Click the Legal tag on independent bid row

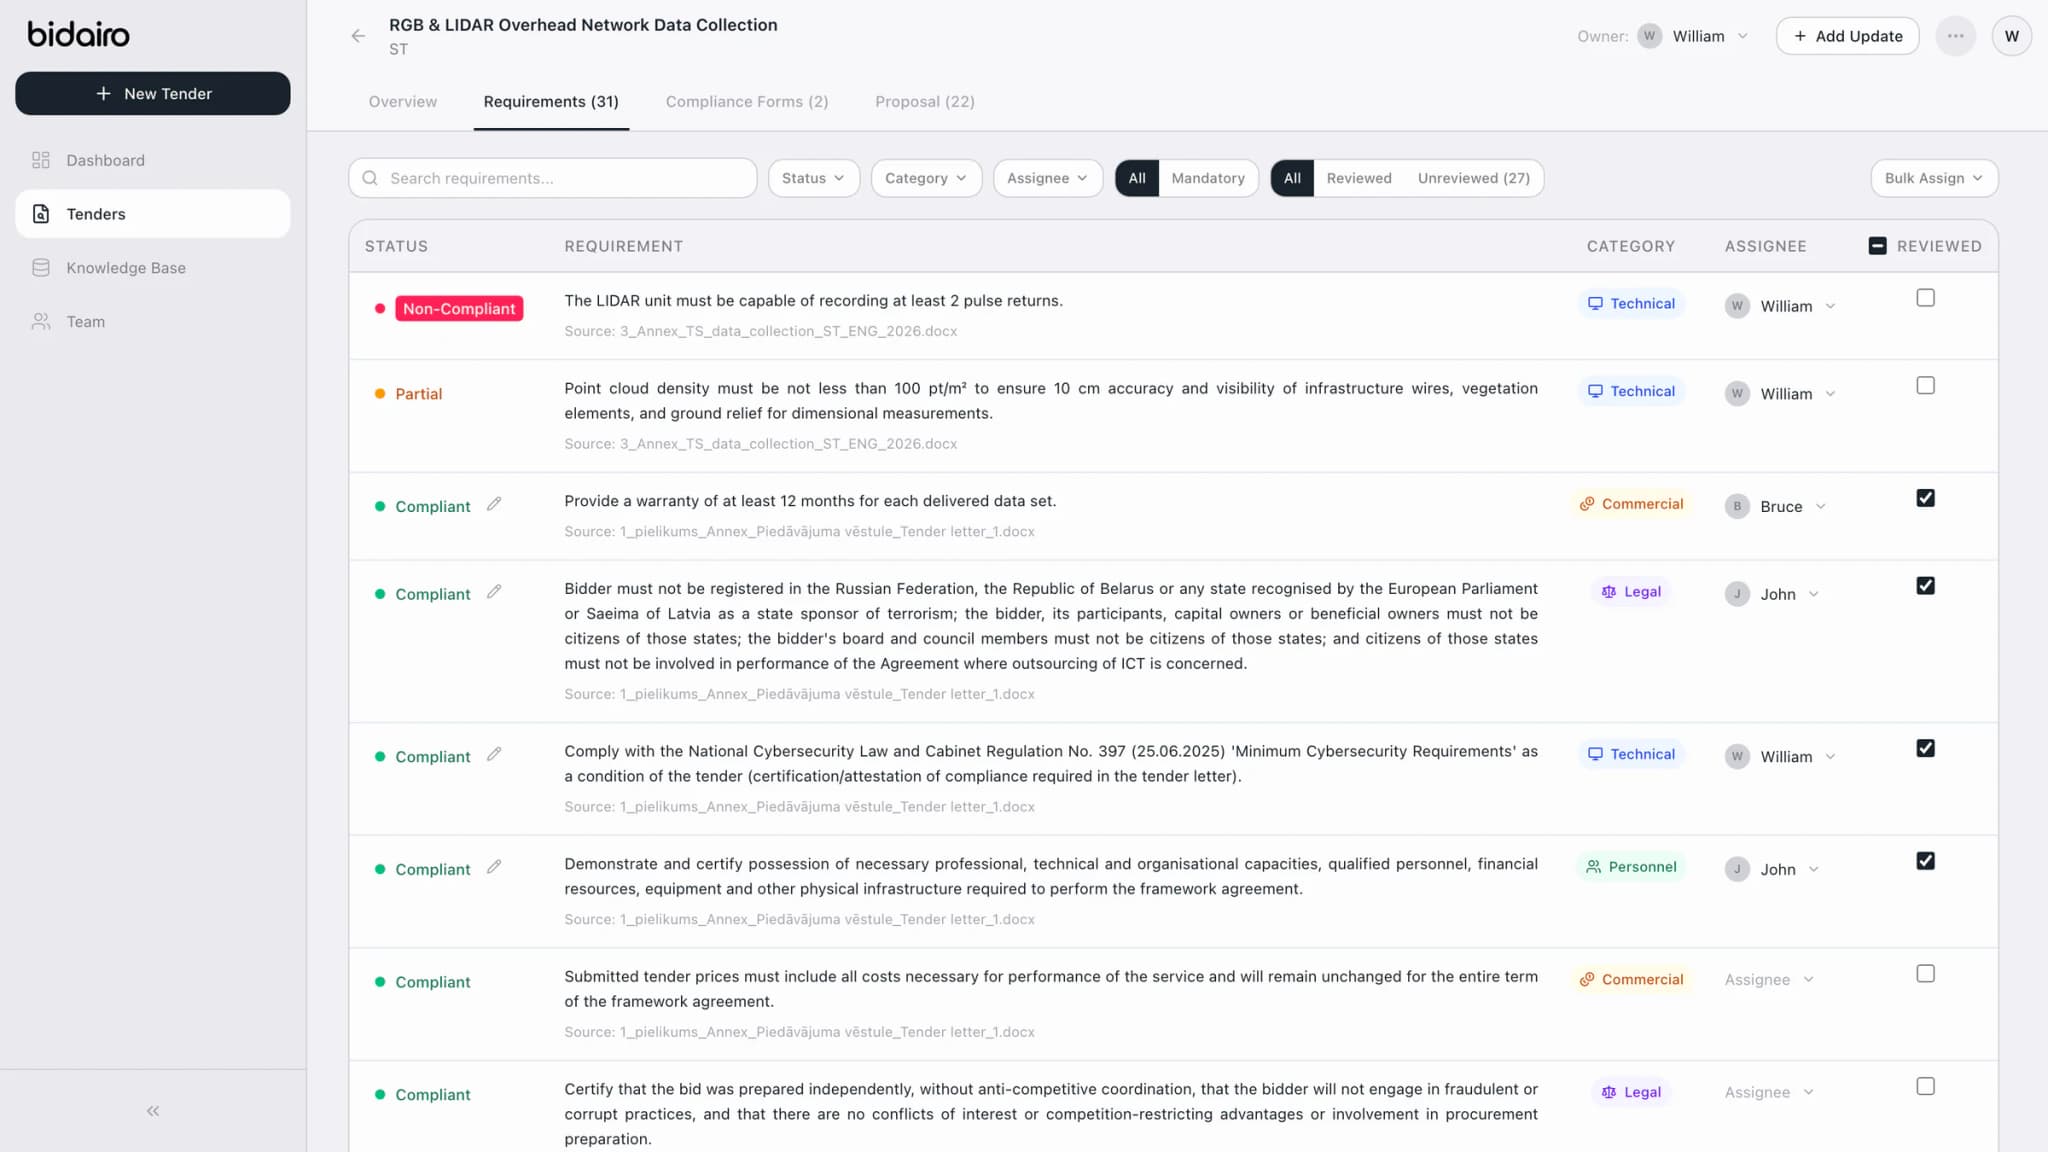[1631, 1092]
